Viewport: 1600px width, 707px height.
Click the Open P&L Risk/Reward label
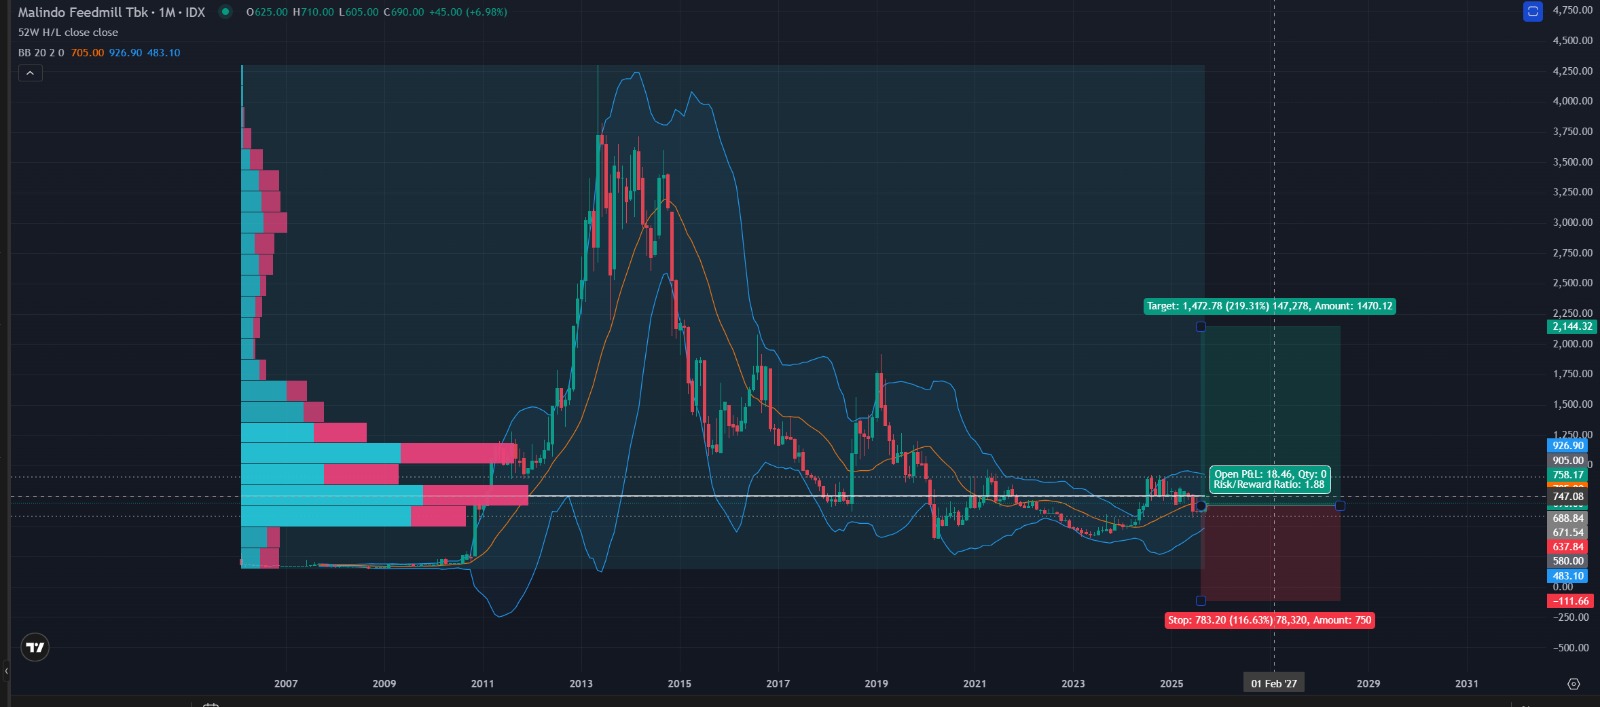pos(1270,479)
